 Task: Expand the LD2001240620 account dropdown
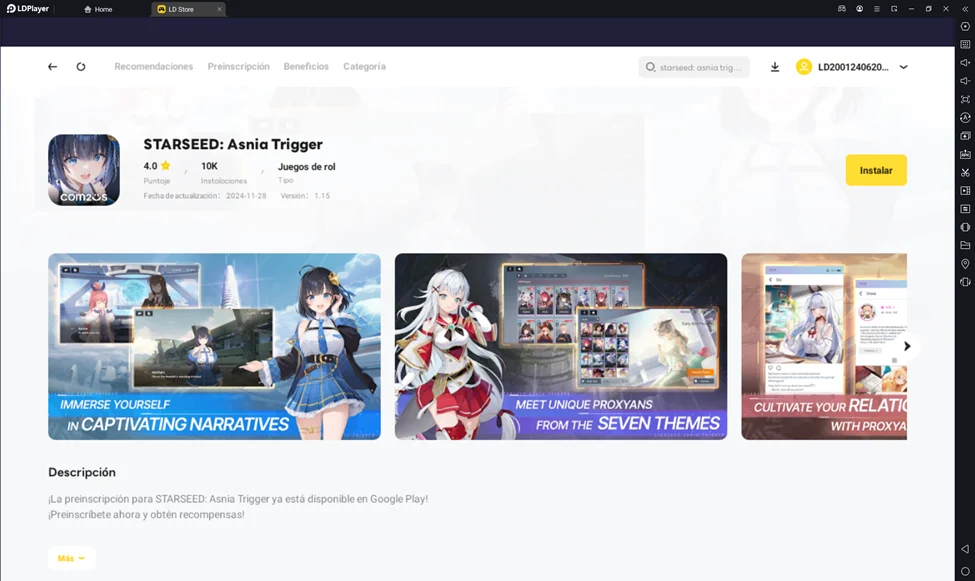pos(903,67)
